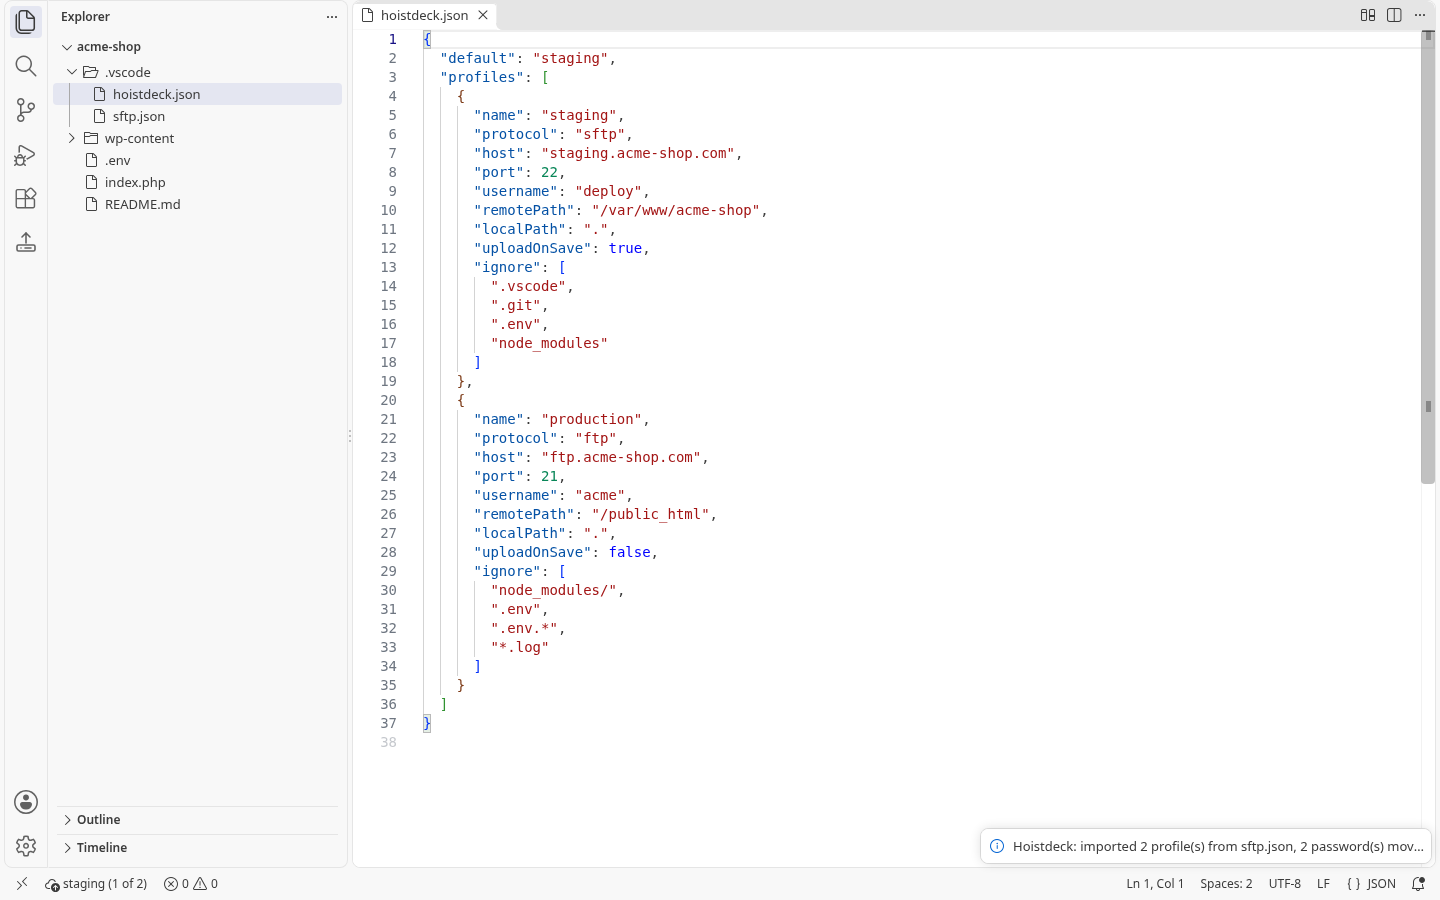Close the hoistdeck.json tab

(x=483, y=15)
